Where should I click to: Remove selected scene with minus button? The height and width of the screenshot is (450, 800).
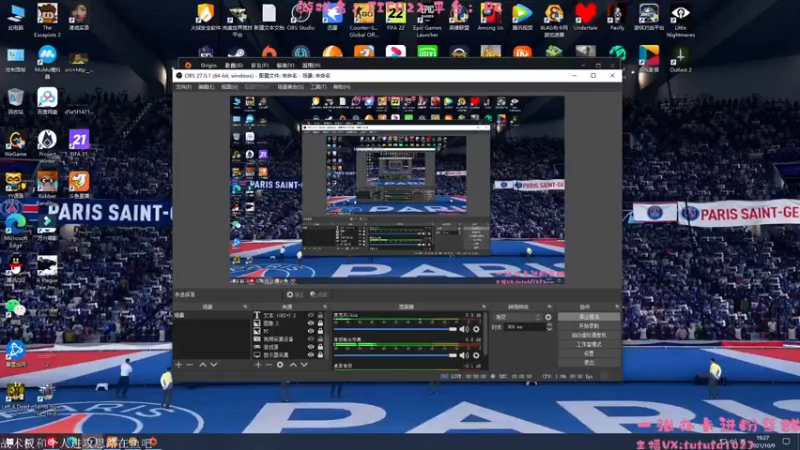(x=190, y=365)
